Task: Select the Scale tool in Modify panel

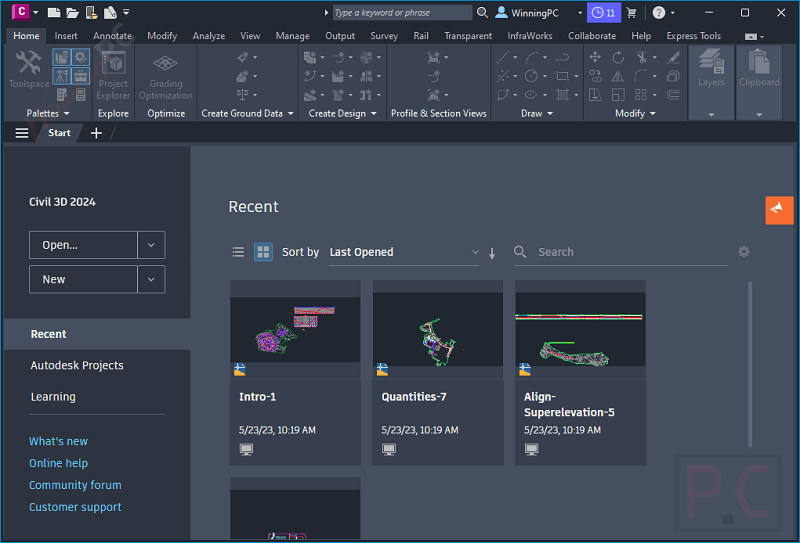Action: (618, 95)
